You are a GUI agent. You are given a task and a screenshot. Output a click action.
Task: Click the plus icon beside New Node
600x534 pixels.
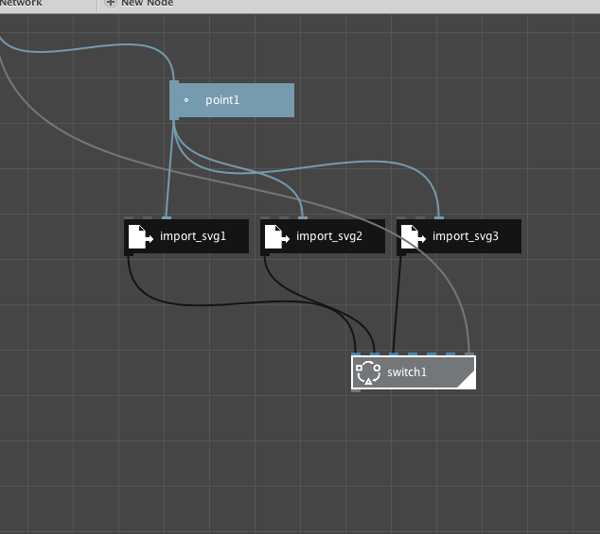pos(110,3)
